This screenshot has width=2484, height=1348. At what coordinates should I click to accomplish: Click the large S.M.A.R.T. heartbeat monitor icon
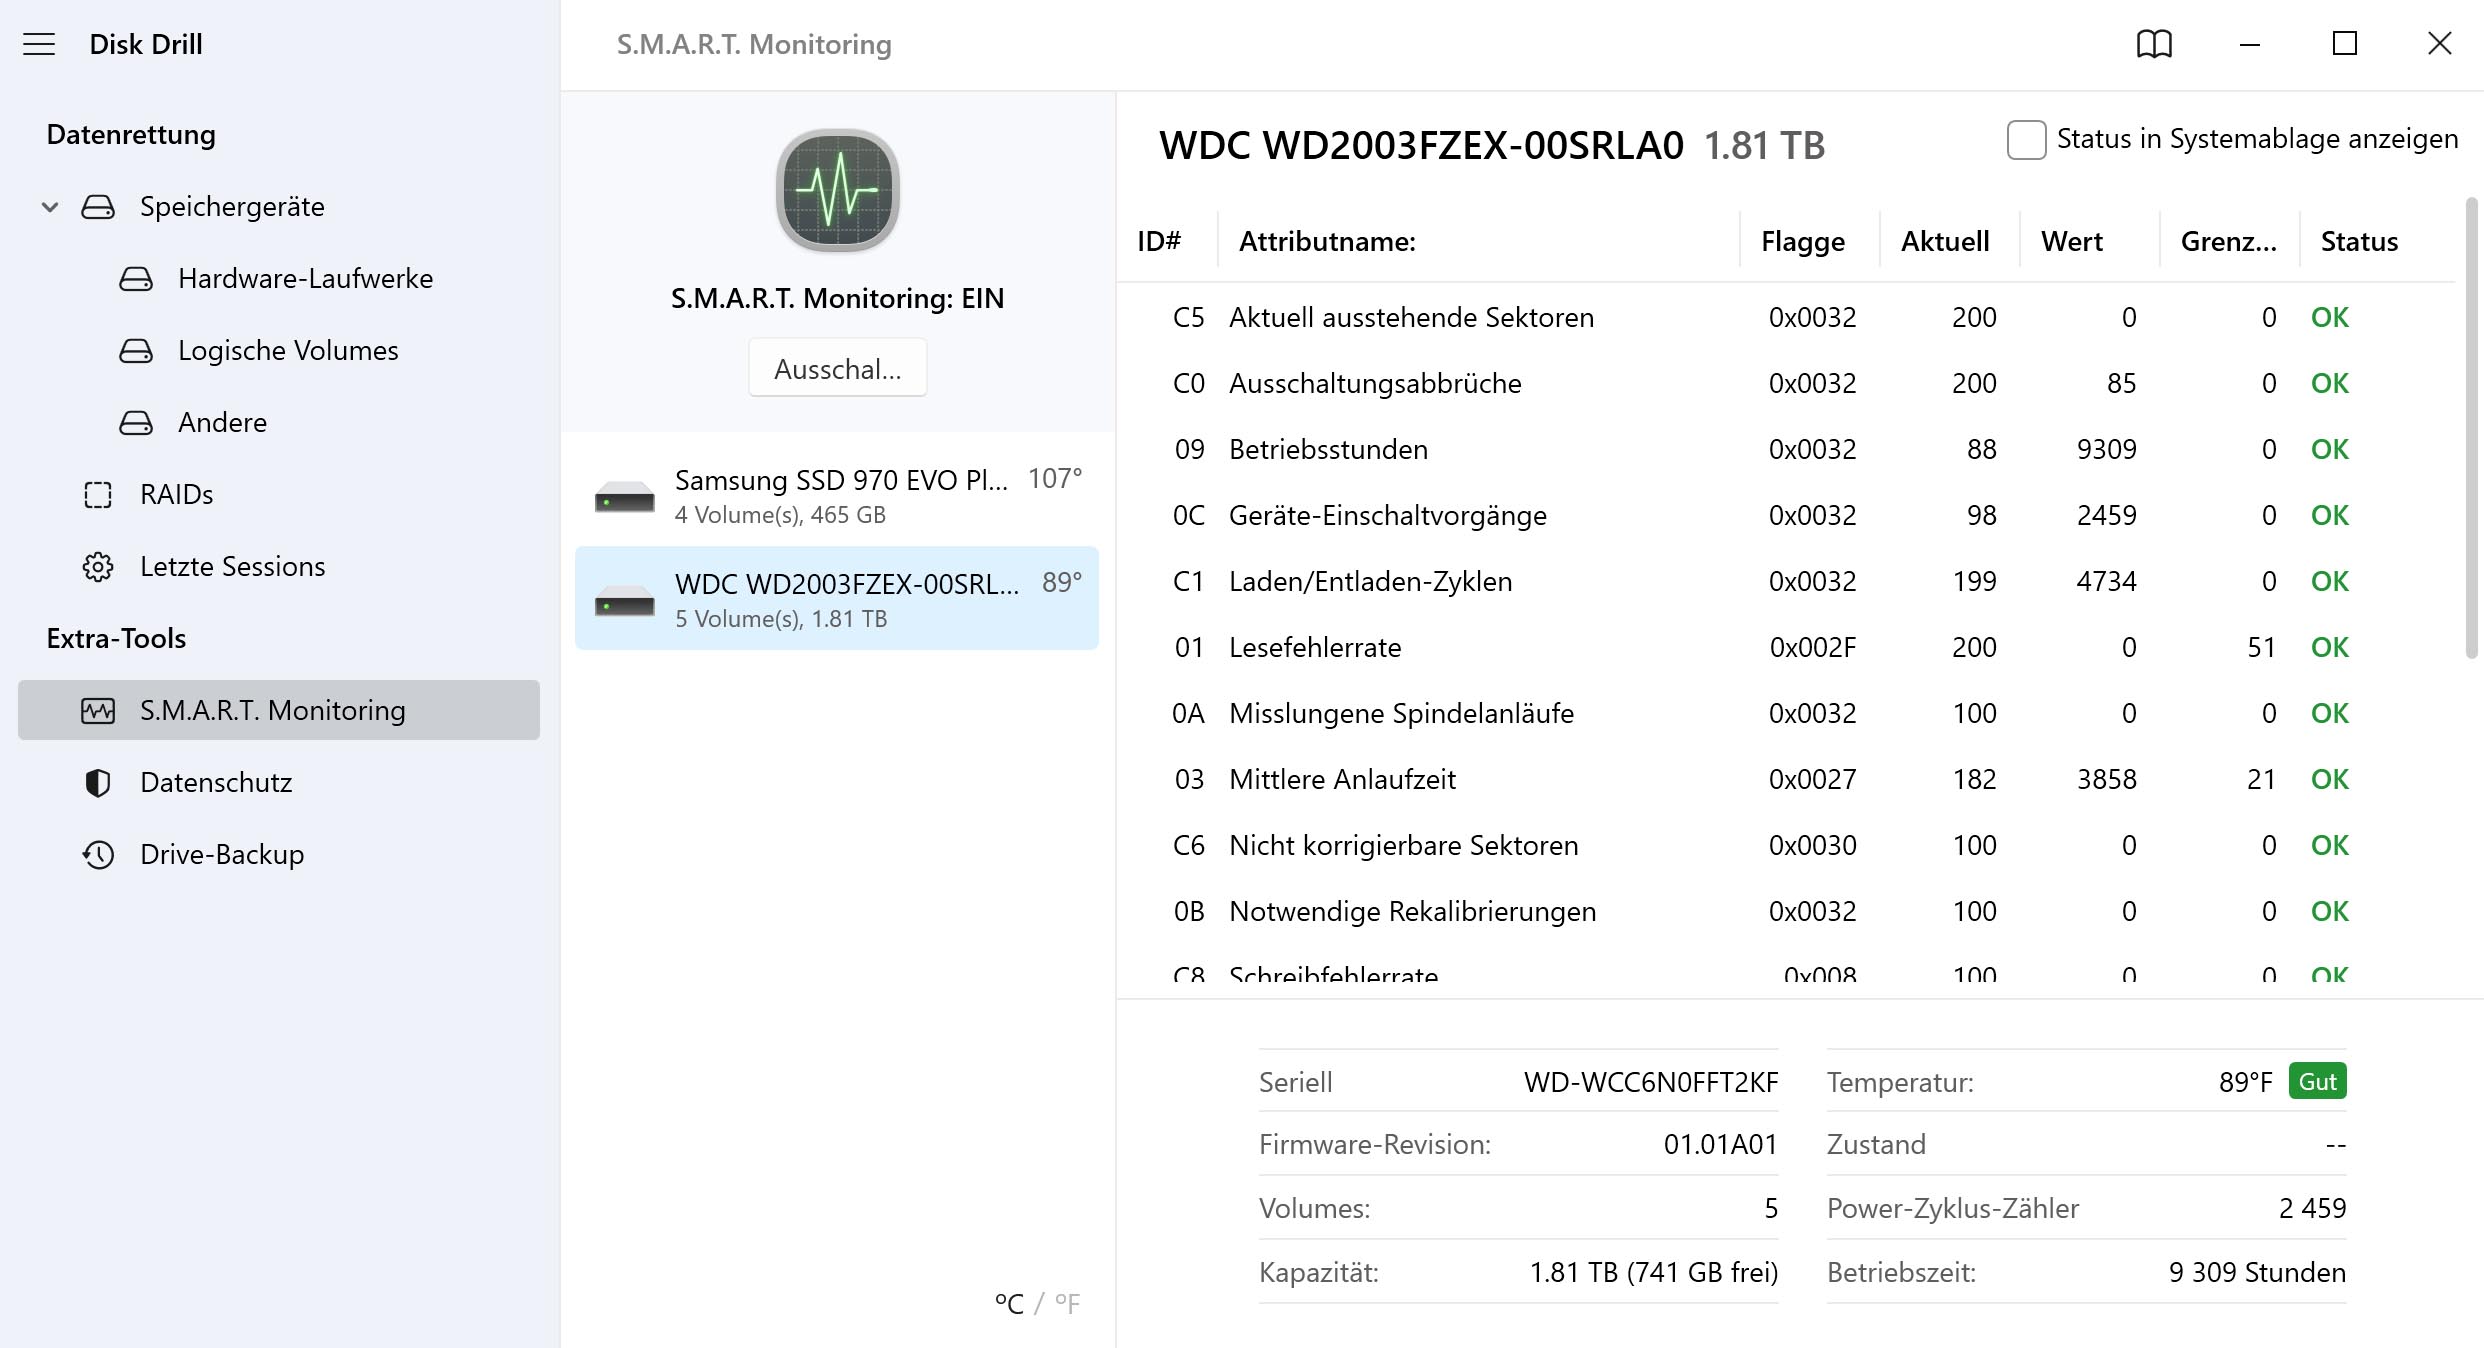[x=838, y=191]
